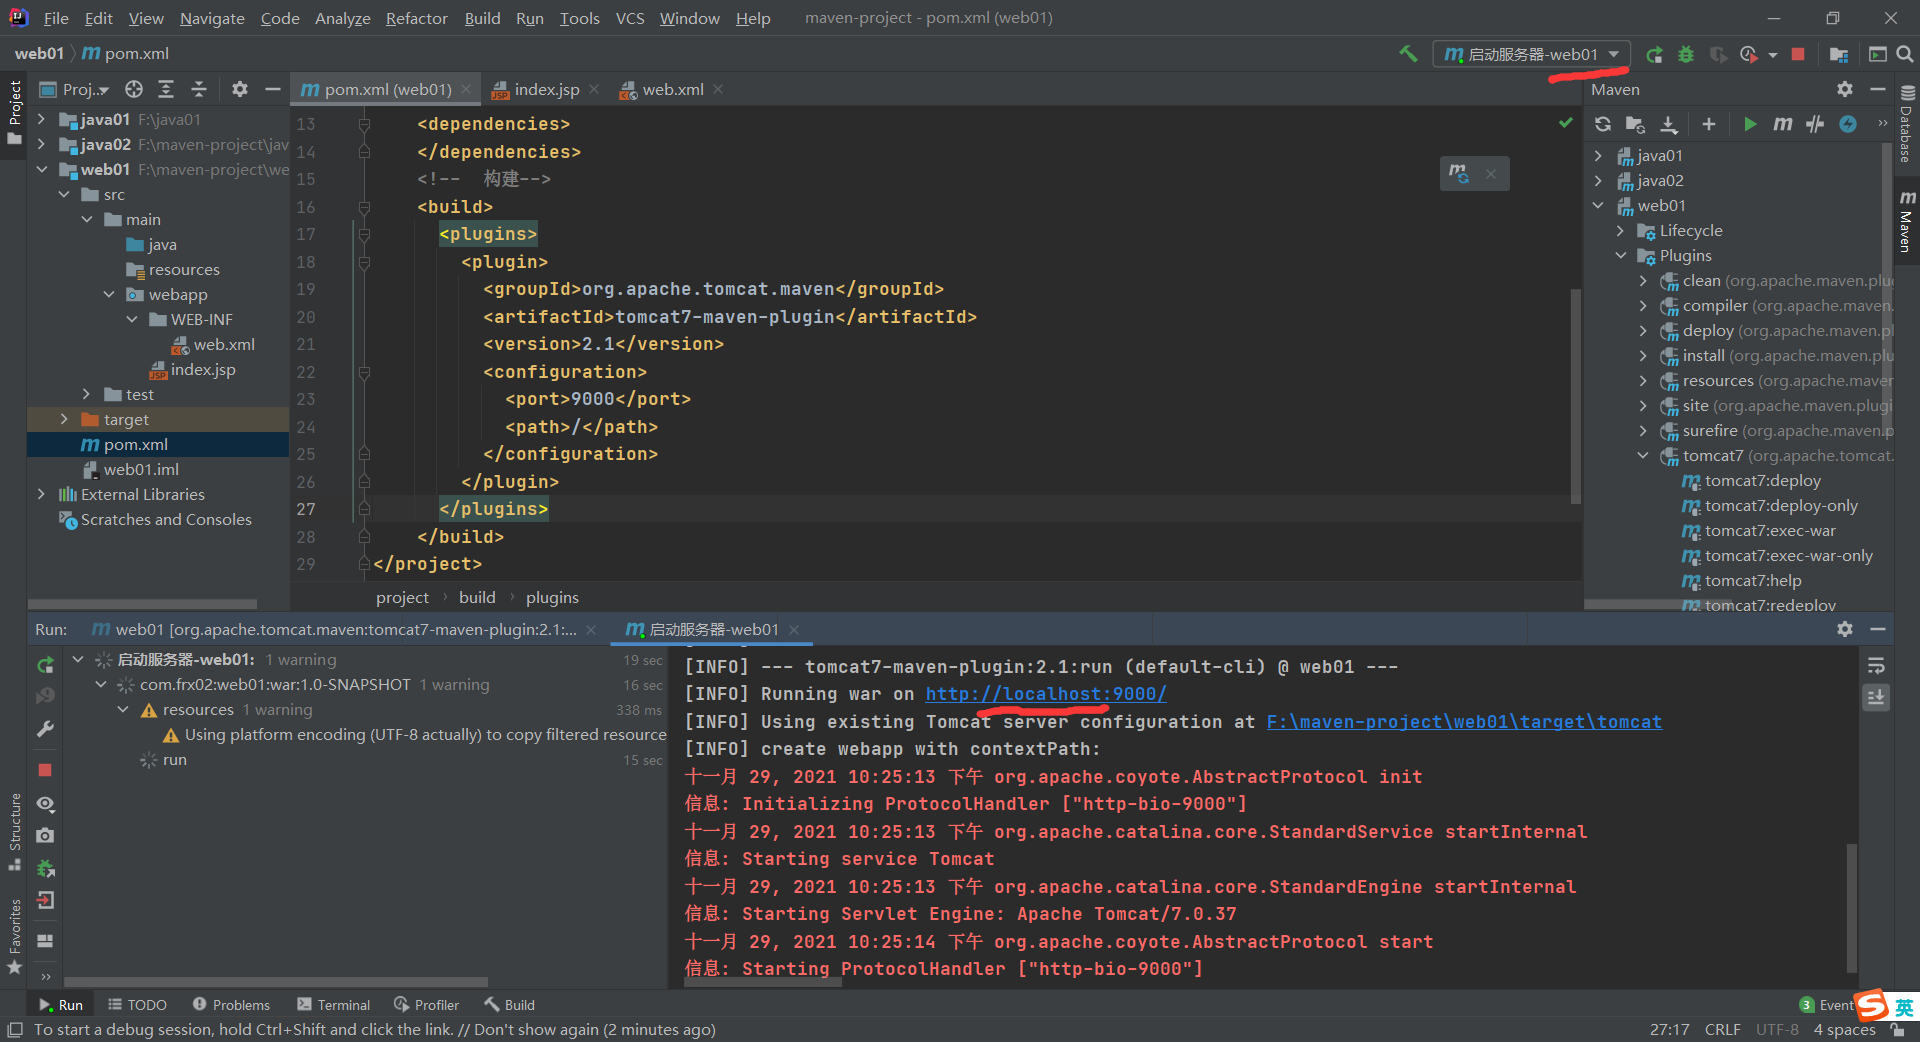Stop the running server with red square
The height and width of the screenshot is (1042, 1920).
tap(1798, 54)
